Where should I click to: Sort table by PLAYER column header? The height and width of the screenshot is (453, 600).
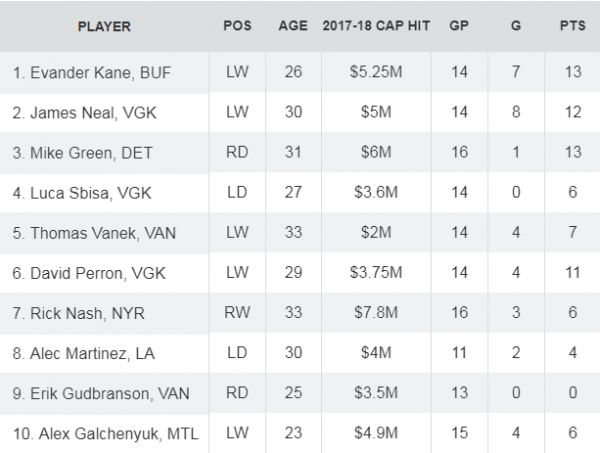(x=104, y=27)
